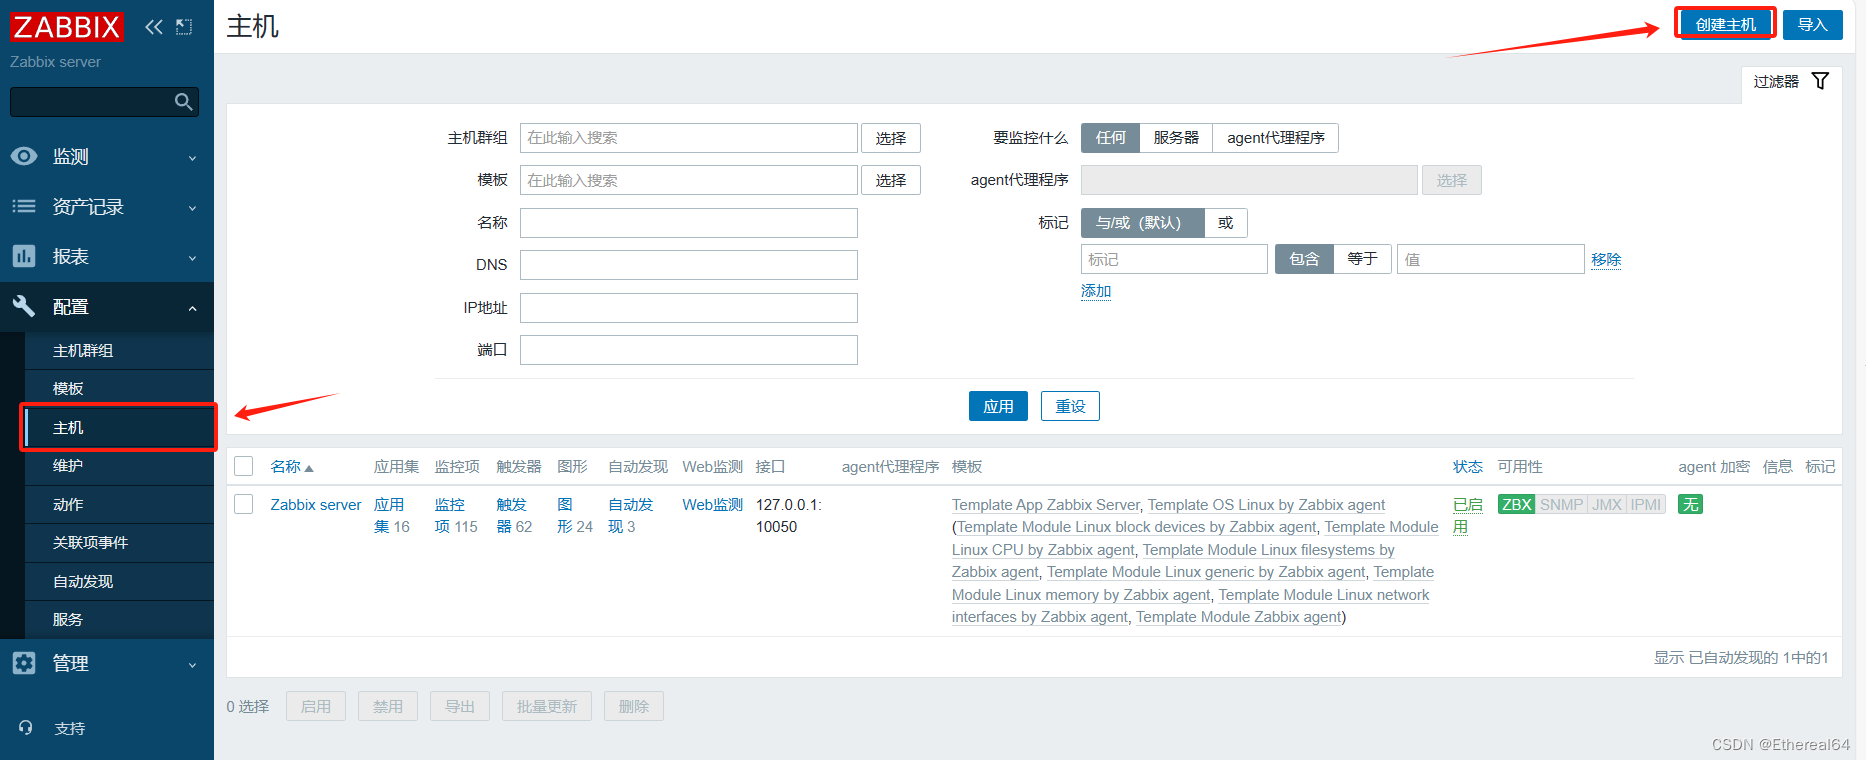Choose 等于 tag operator
The height and width of the screenshot is (760, 1866).
tap(1362, 259)
